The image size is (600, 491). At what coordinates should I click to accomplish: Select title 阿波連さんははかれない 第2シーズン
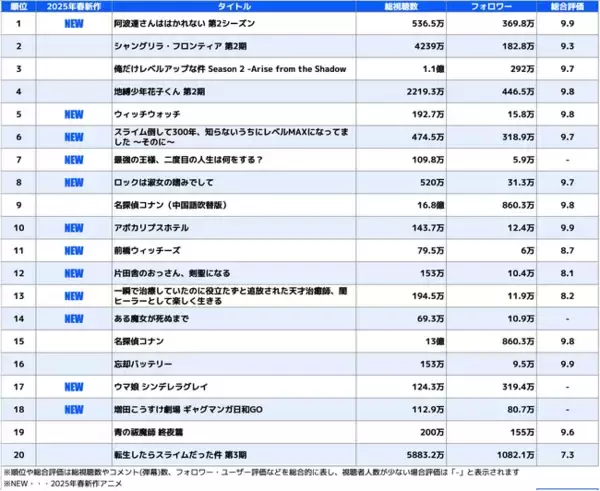click(x=184, y=23)
